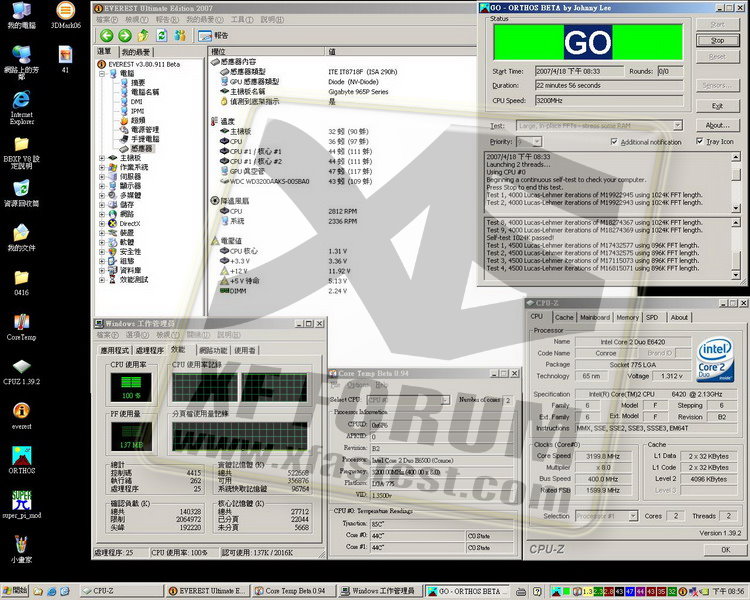Click the 我的最愛 tab in EVEREST side panel
Screen dimensions: 750x600
[135, 52]
